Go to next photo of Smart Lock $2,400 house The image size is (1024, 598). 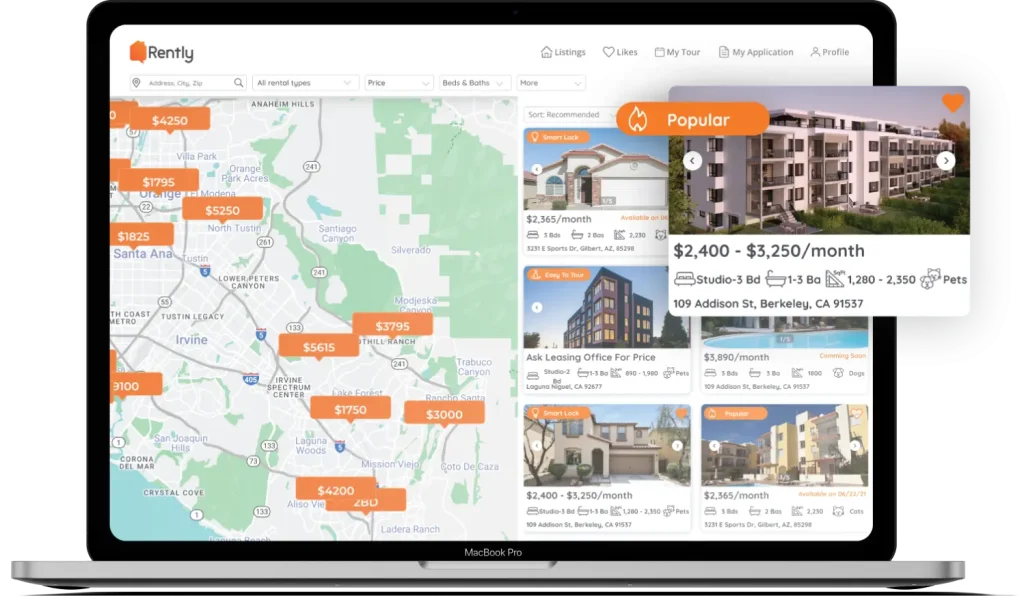pyautogui.click(x=677, y=446)
